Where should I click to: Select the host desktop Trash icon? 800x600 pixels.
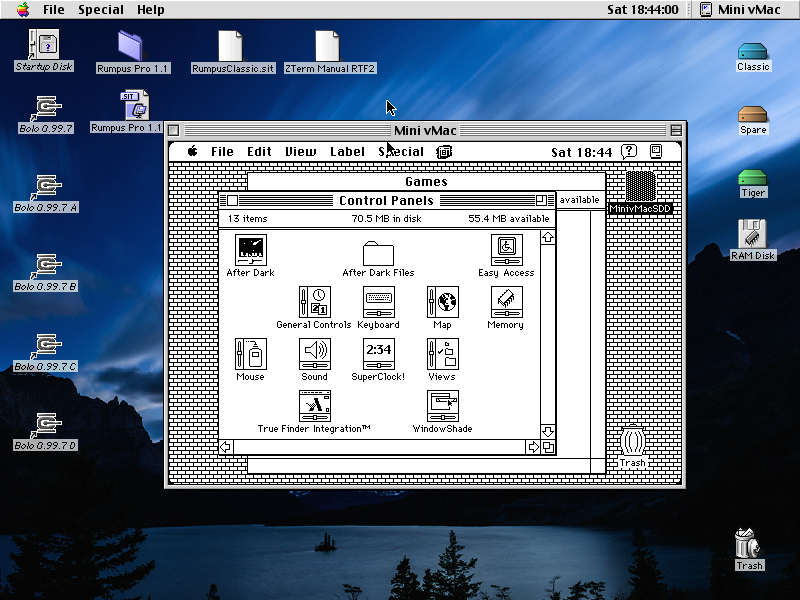pyautogui.click(x=747, y=543)
